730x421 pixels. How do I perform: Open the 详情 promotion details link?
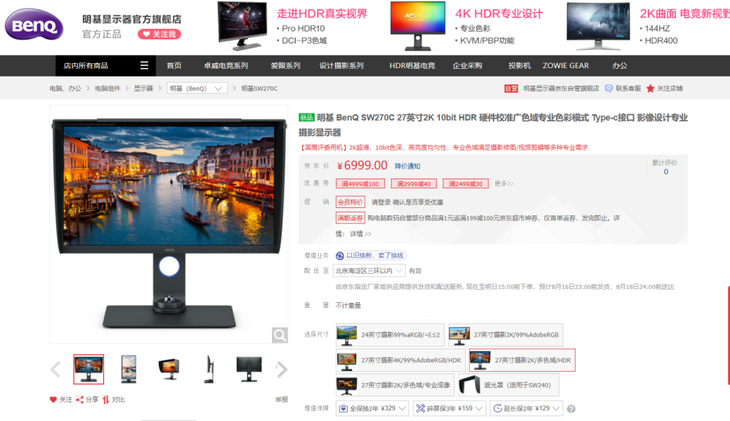[x=360, y=234]
